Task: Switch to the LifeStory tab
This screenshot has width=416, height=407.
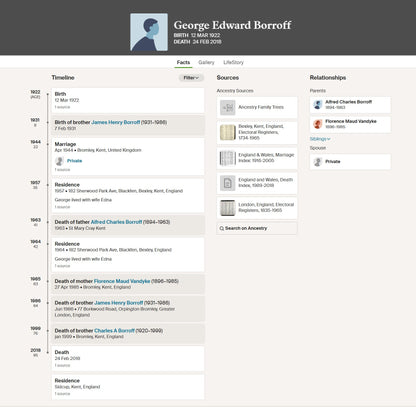Action: pos(233,62)
